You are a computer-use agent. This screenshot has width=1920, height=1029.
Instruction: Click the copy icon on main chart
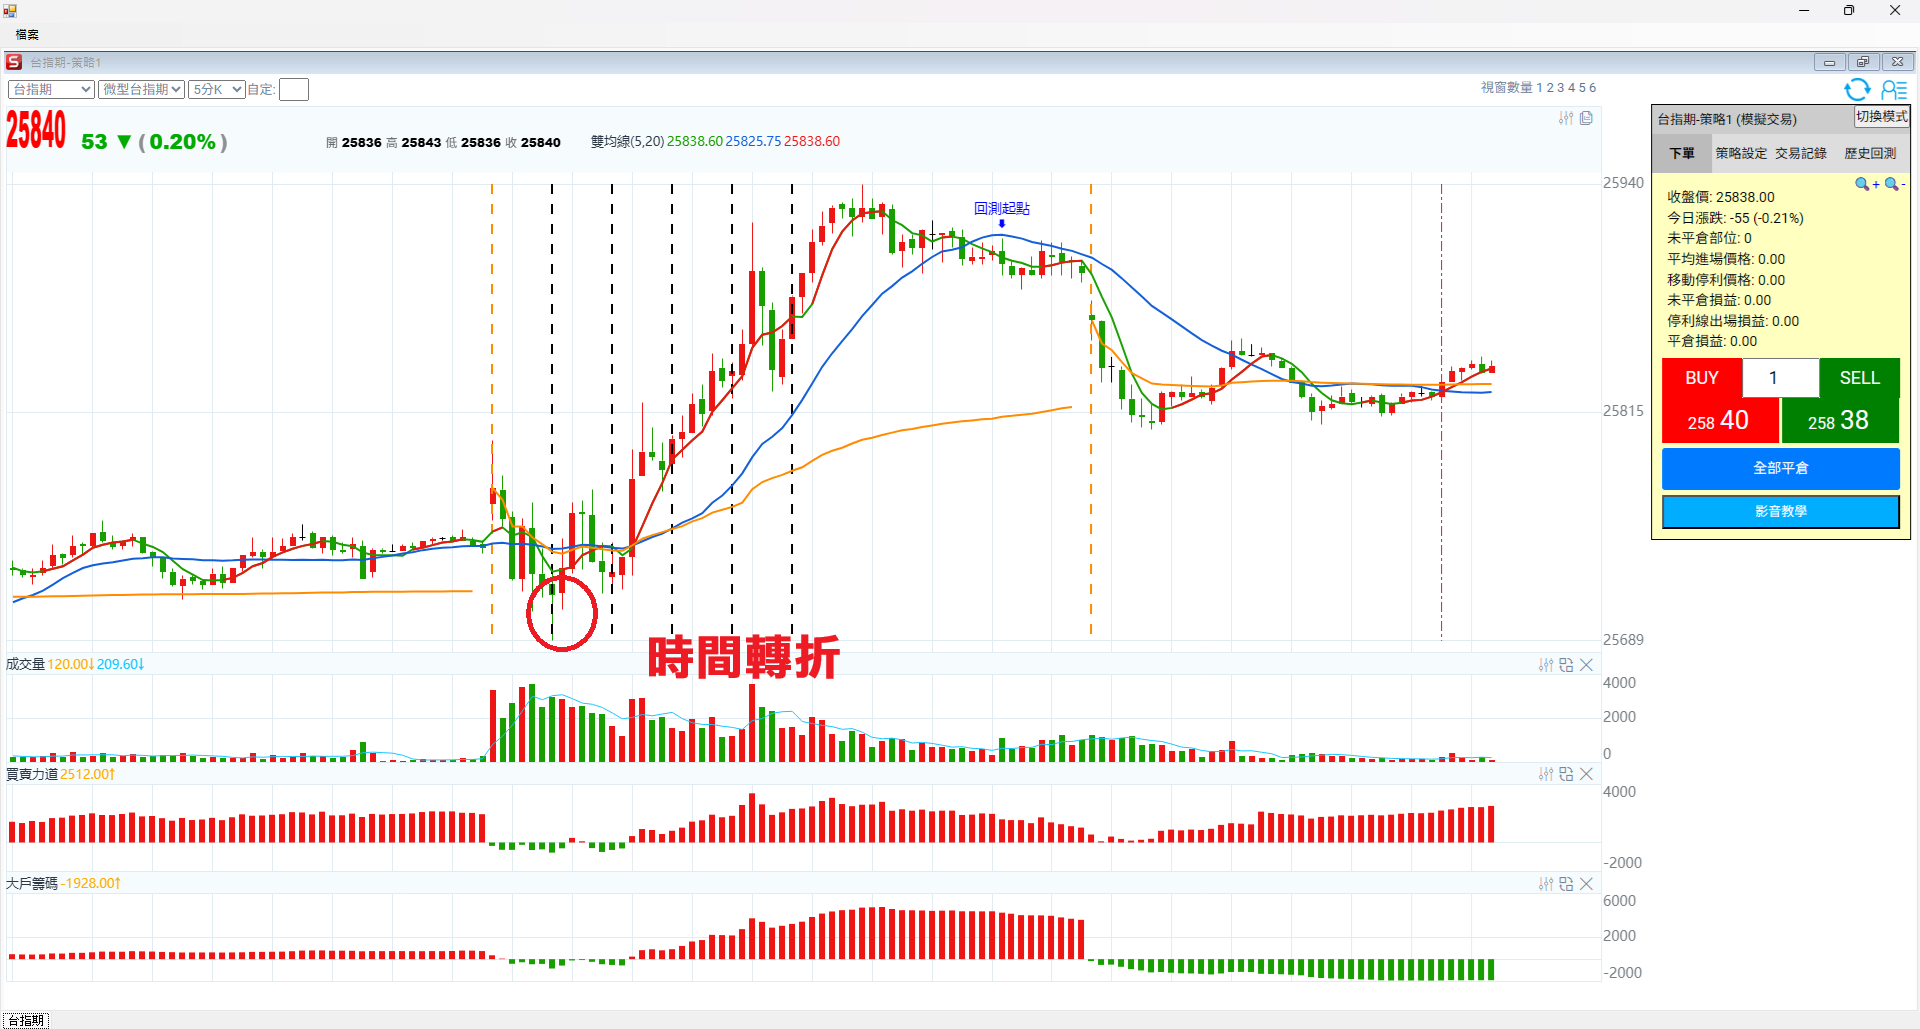1586,118
